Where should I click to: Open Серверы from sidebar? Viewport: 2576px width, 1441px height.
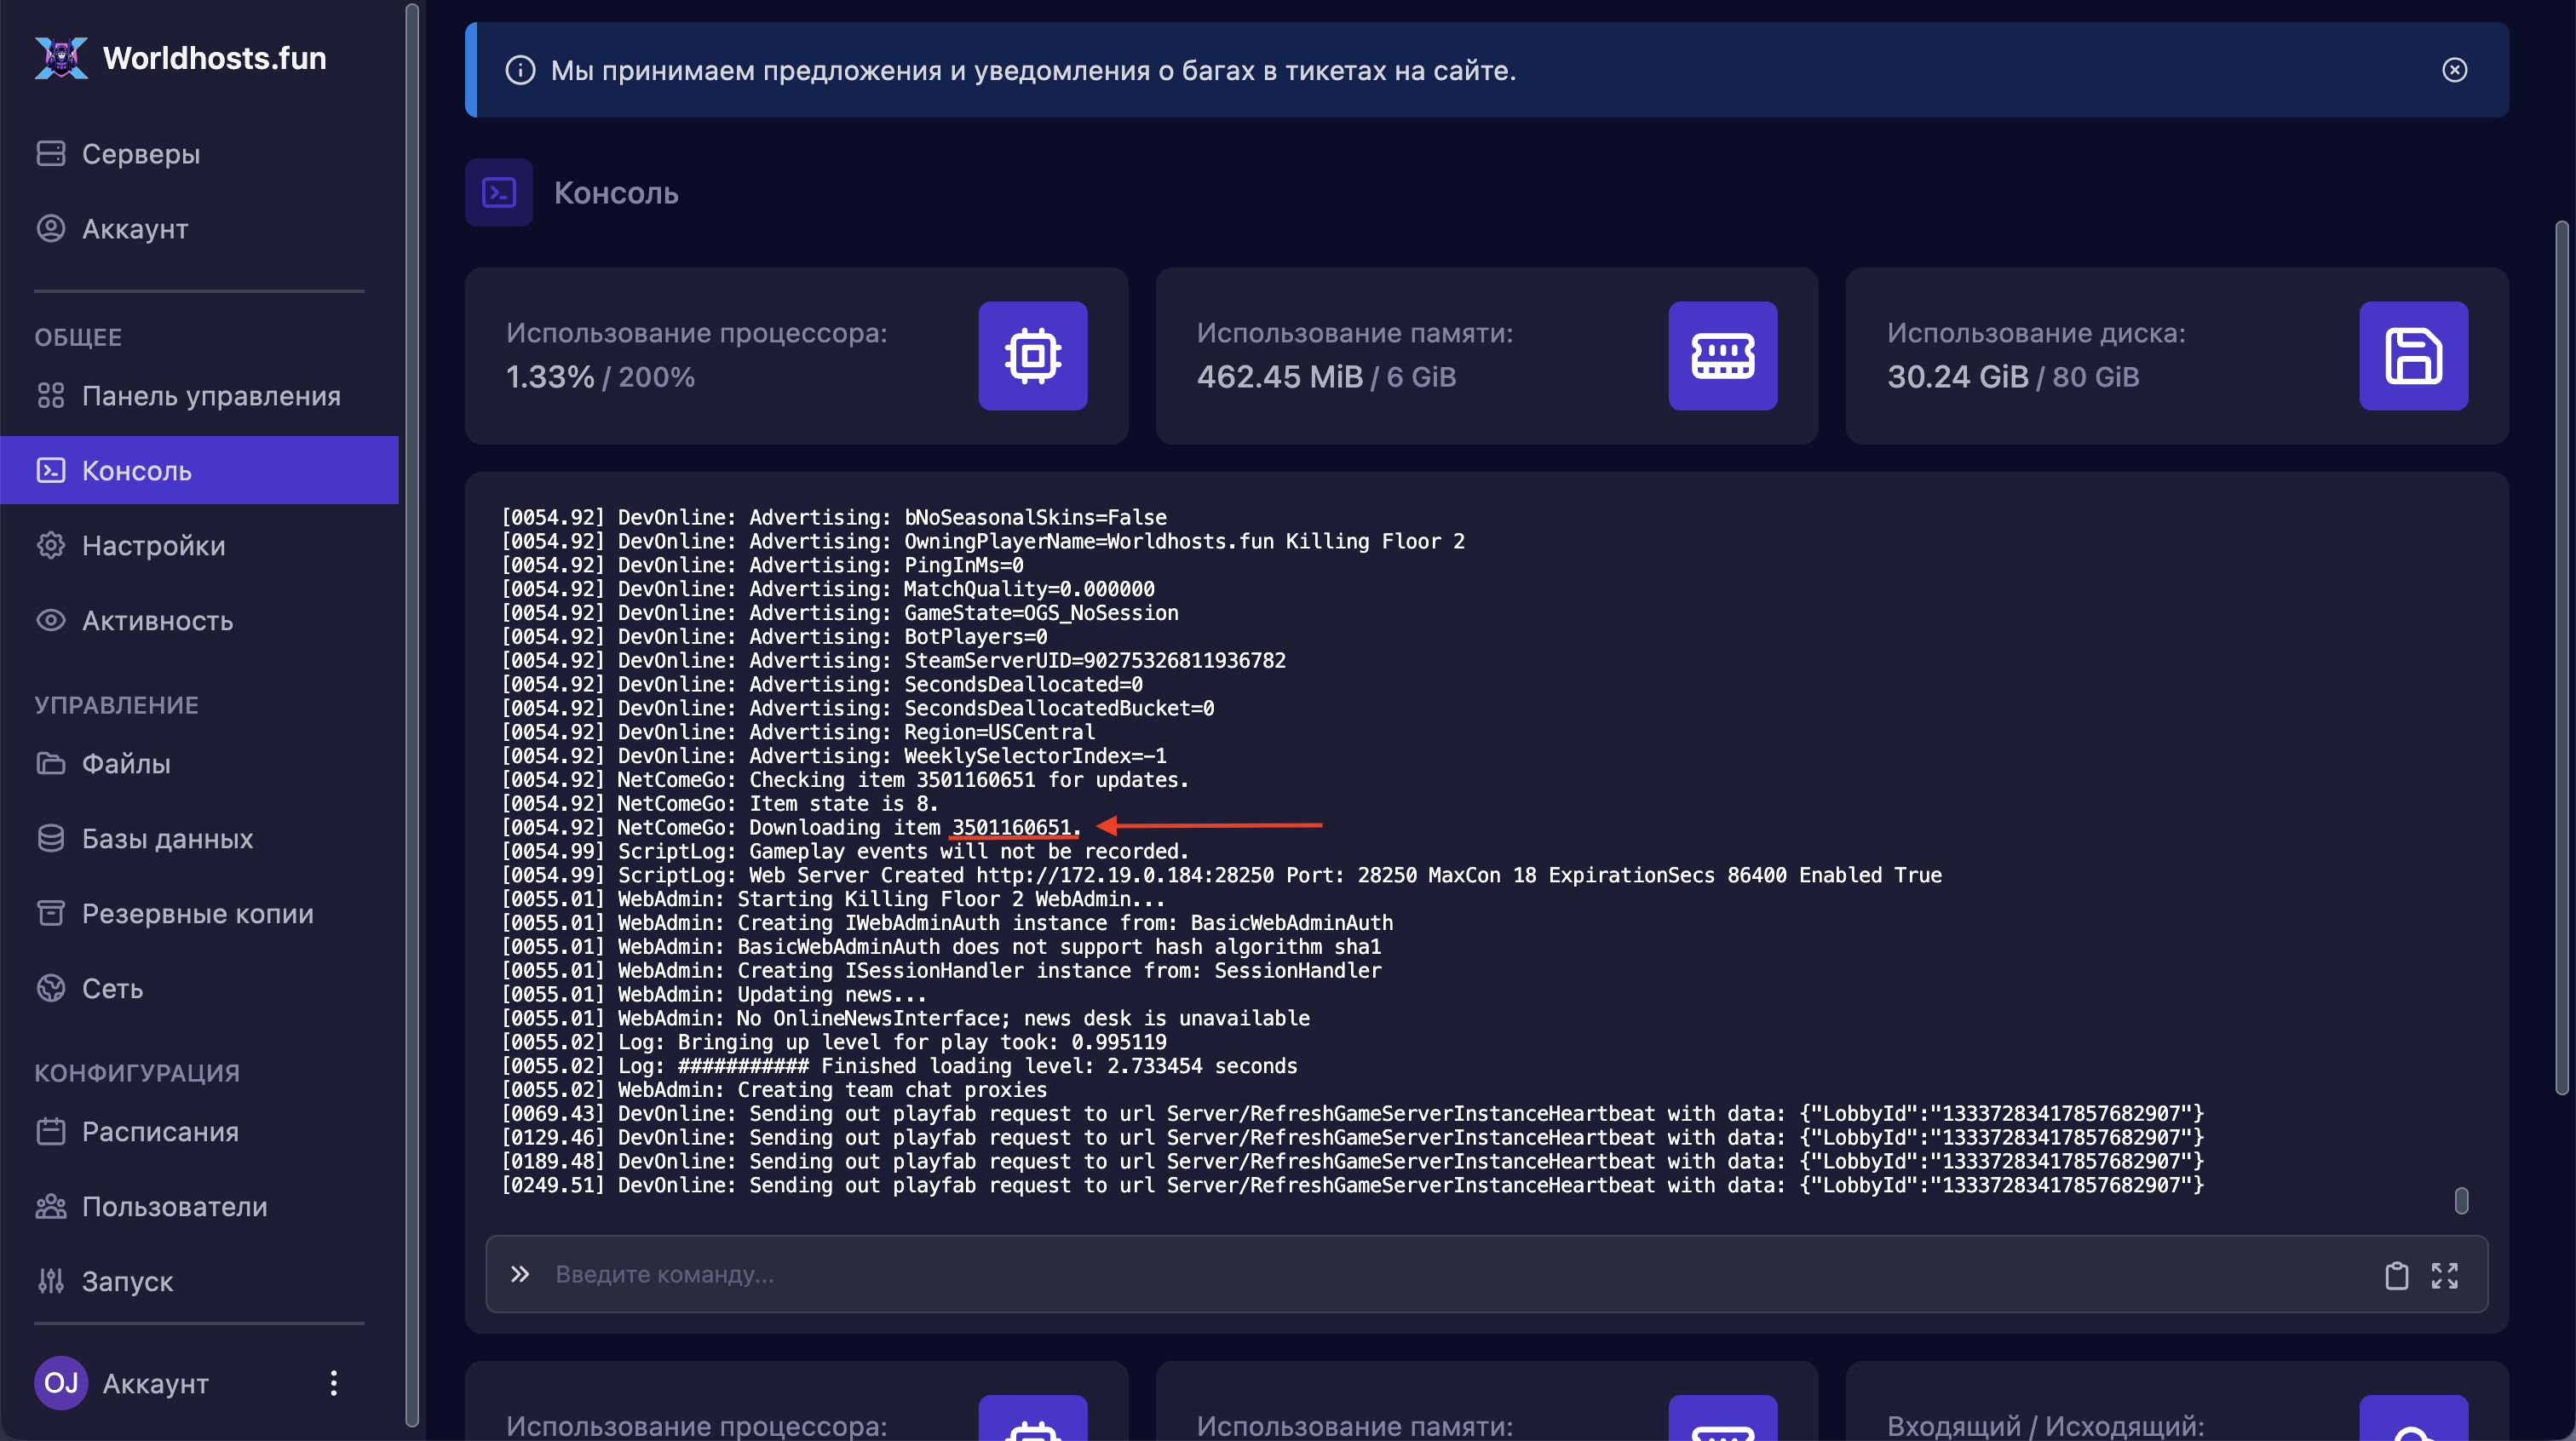[x=140, y=154]
